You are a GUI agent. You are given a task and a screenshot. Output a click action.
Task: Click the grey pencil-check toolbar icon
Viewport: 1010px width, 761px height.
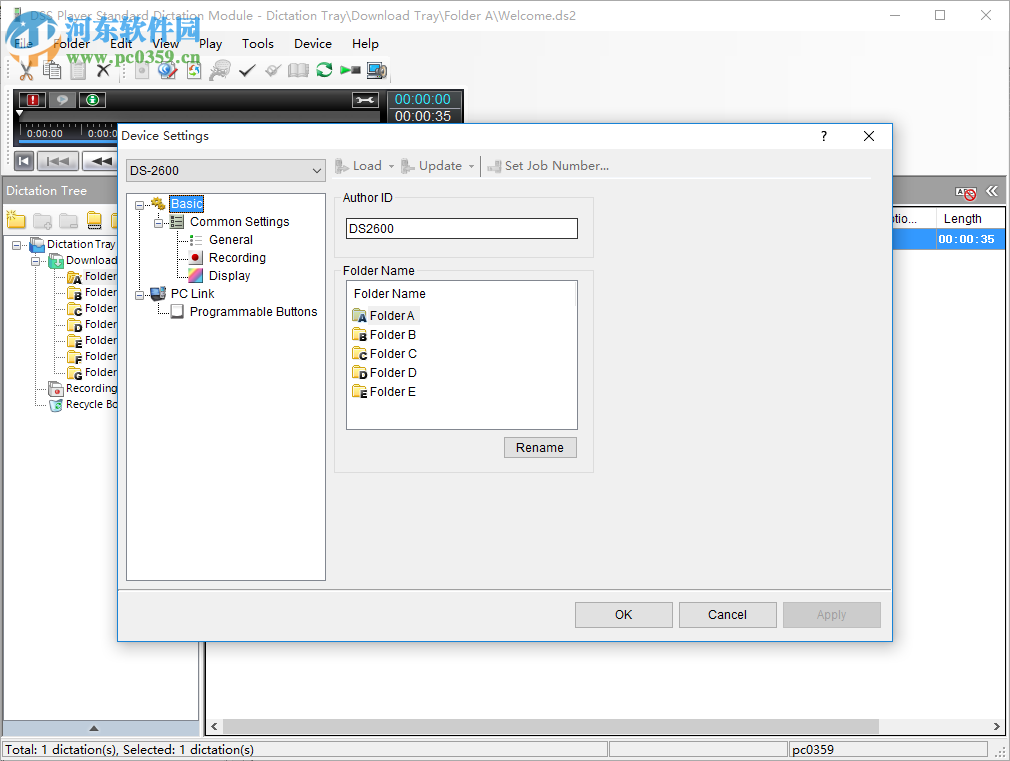(272, 70)
